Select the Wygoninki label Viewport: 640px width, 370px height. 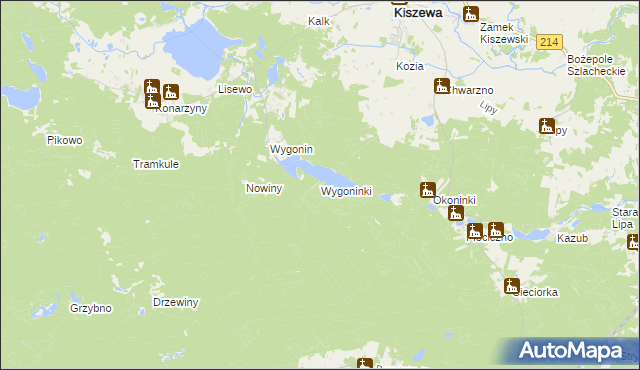pyautogui.click(x=346, y=191)
